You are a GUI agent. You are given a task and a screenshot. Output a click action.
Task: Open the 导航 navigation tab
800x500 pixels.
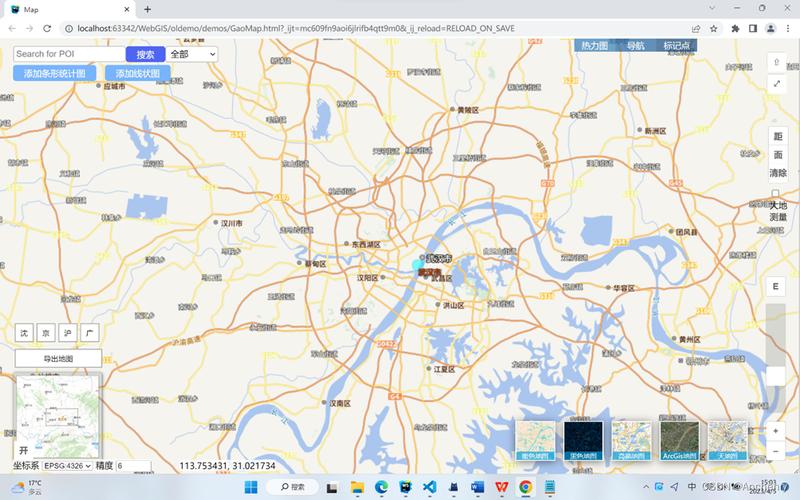(x=636, y=46)
